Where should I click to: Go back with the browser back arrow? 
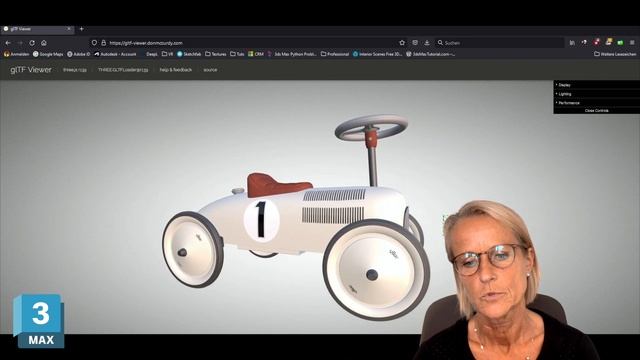(8, 43)
